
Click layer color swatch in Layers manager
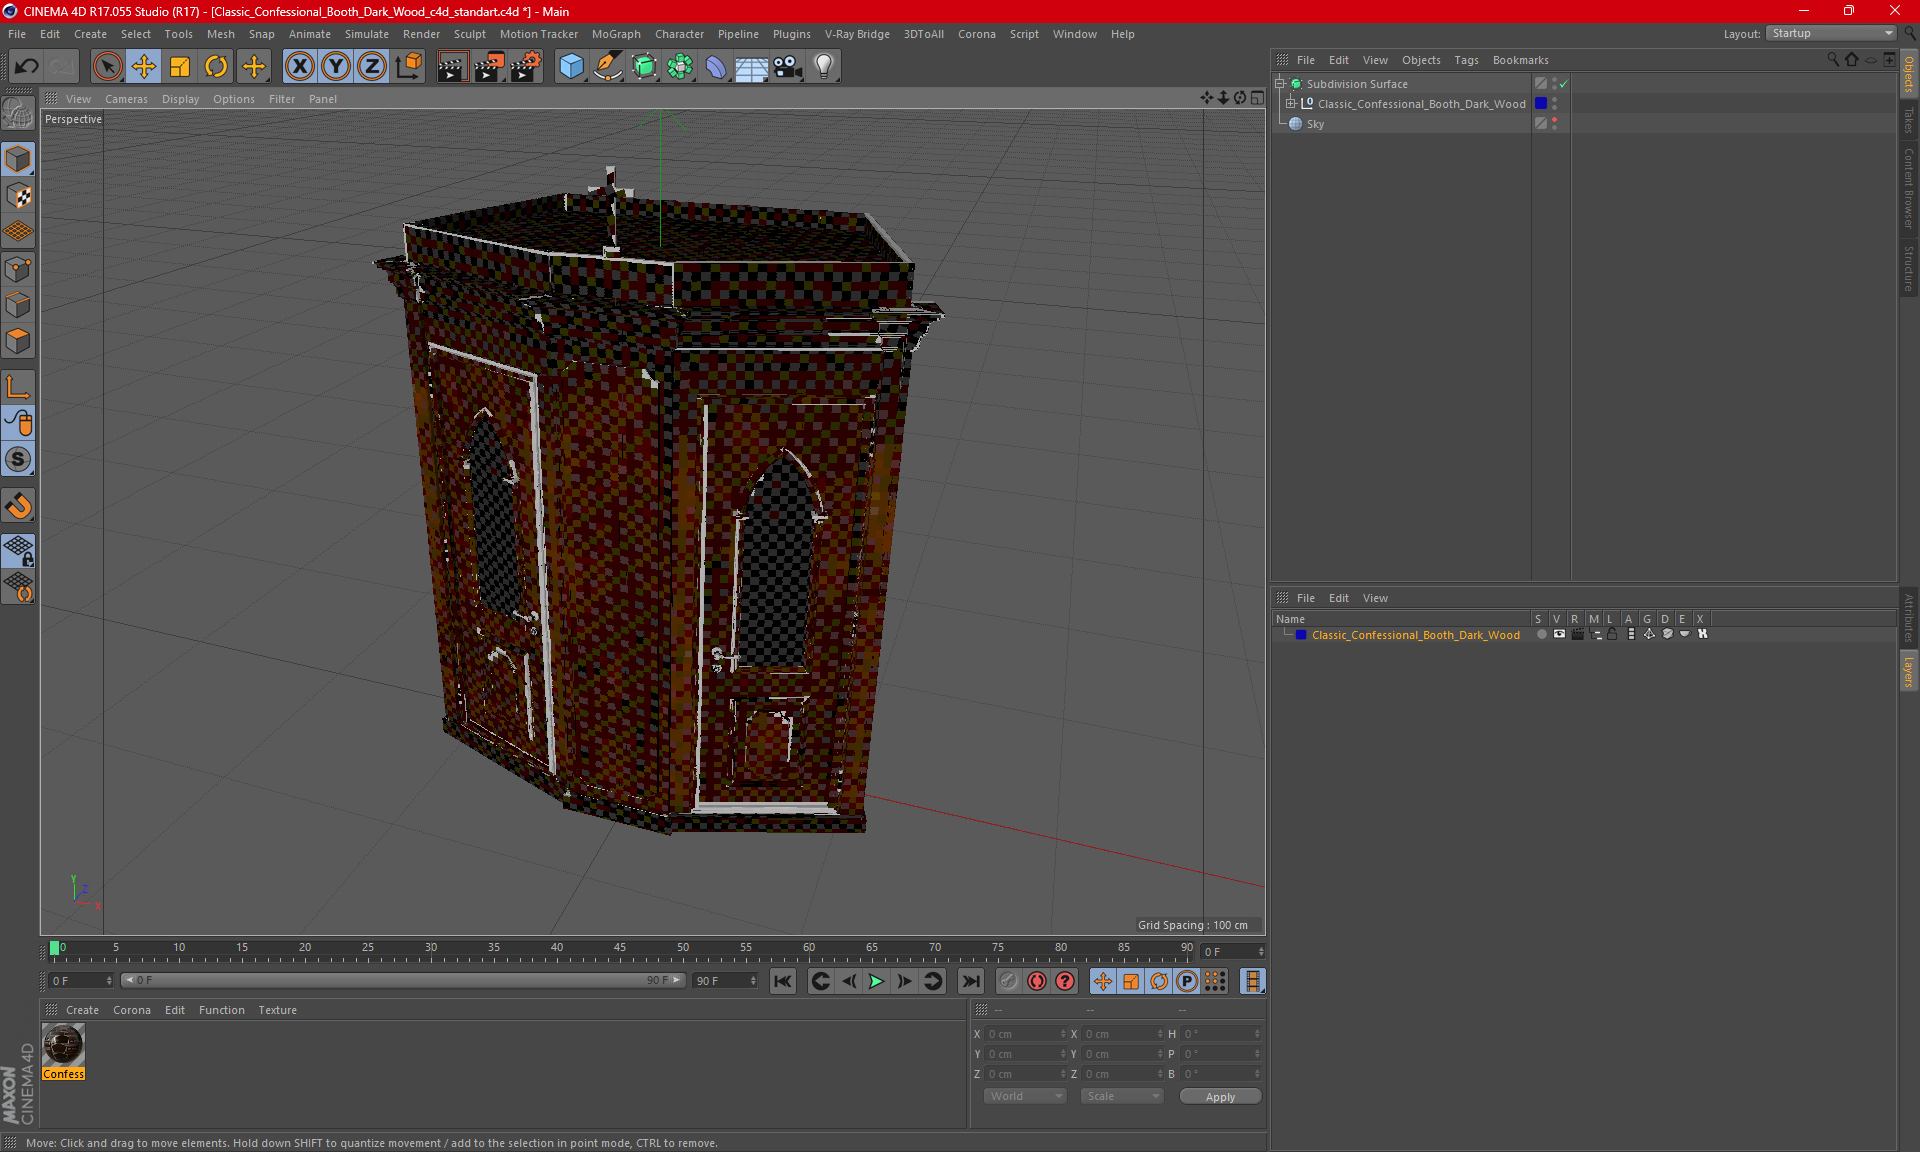pyautogui.click(x=1301, y=635)
